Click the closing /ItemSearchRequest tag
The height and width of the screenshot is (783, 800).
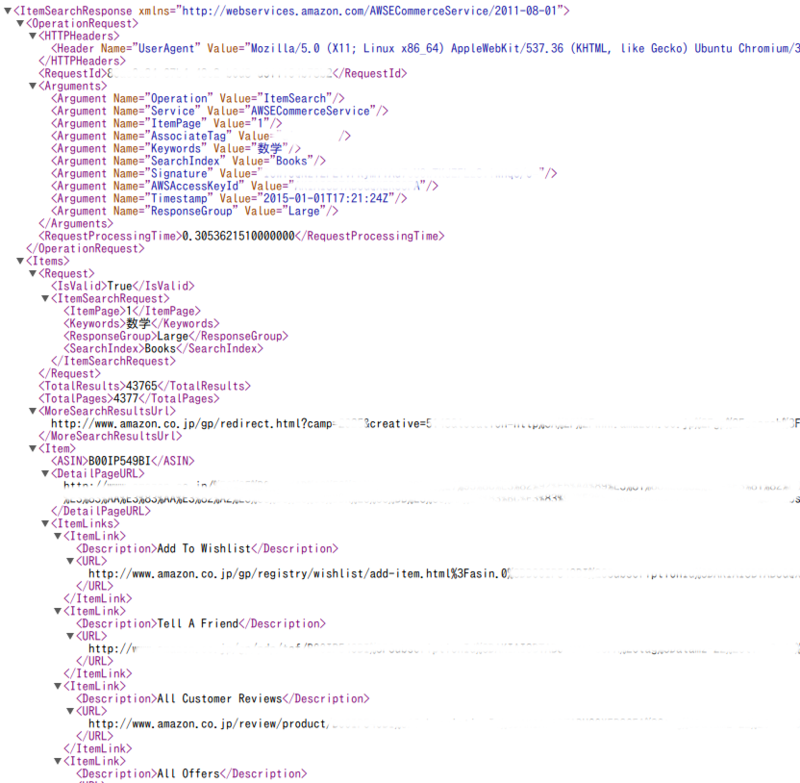[x=113, y=361]
